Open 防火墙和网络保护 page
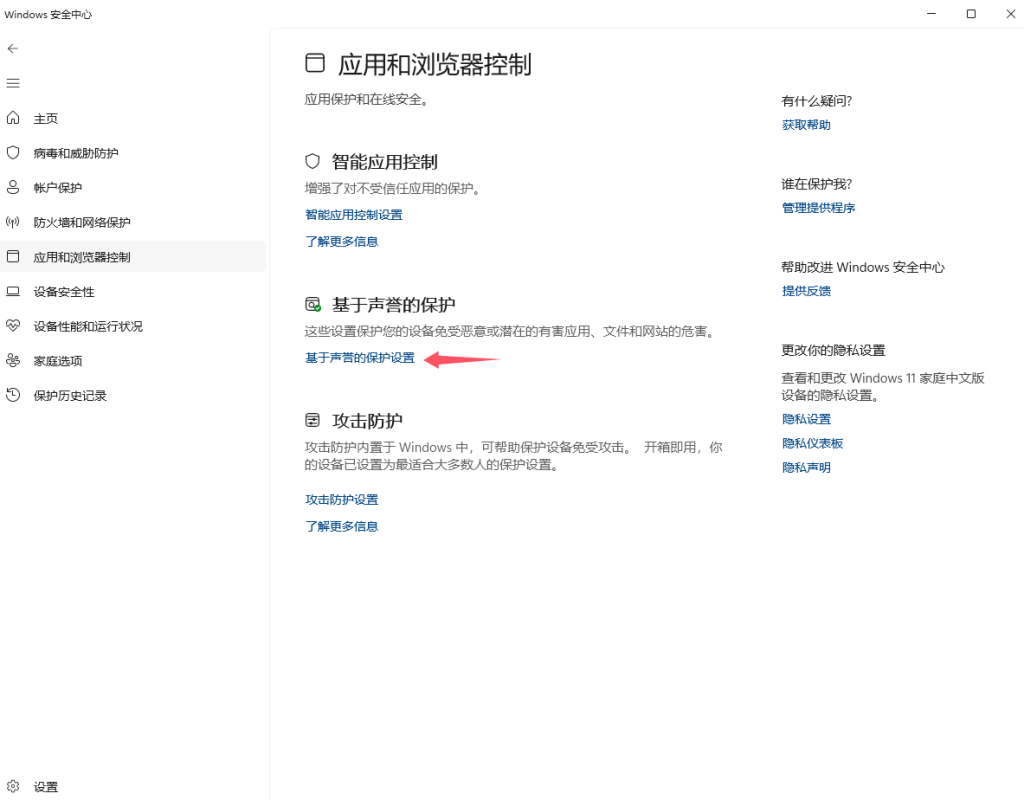 [82, 222]
